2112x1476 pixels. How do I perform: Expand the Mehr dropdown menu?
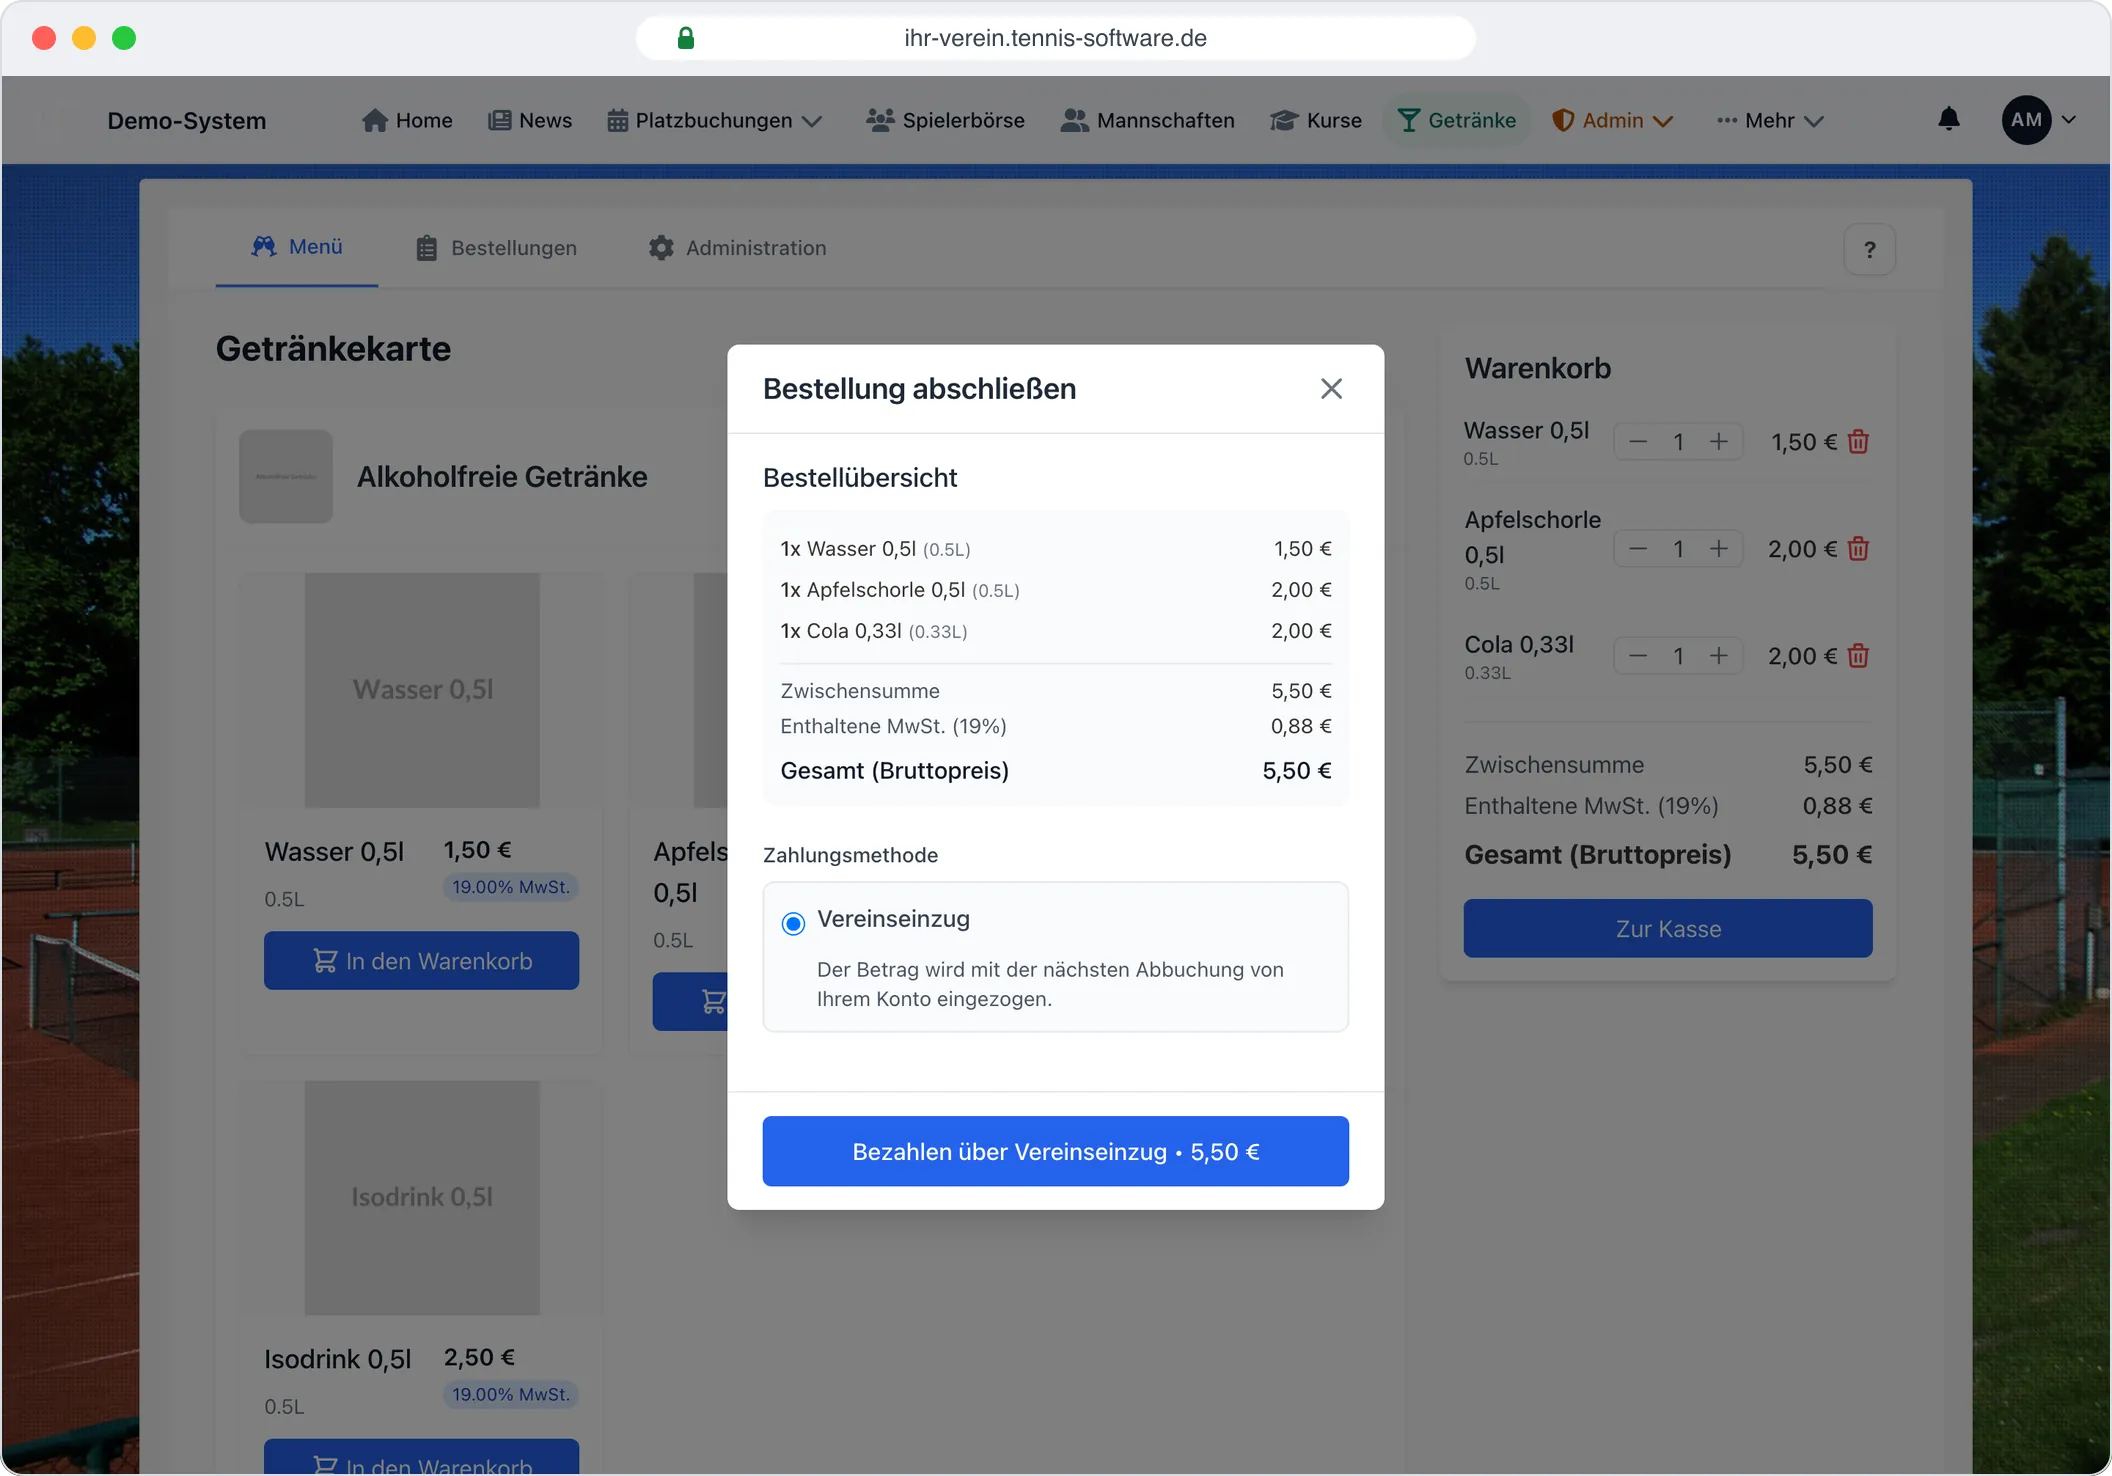click(x=1770, y=120)
